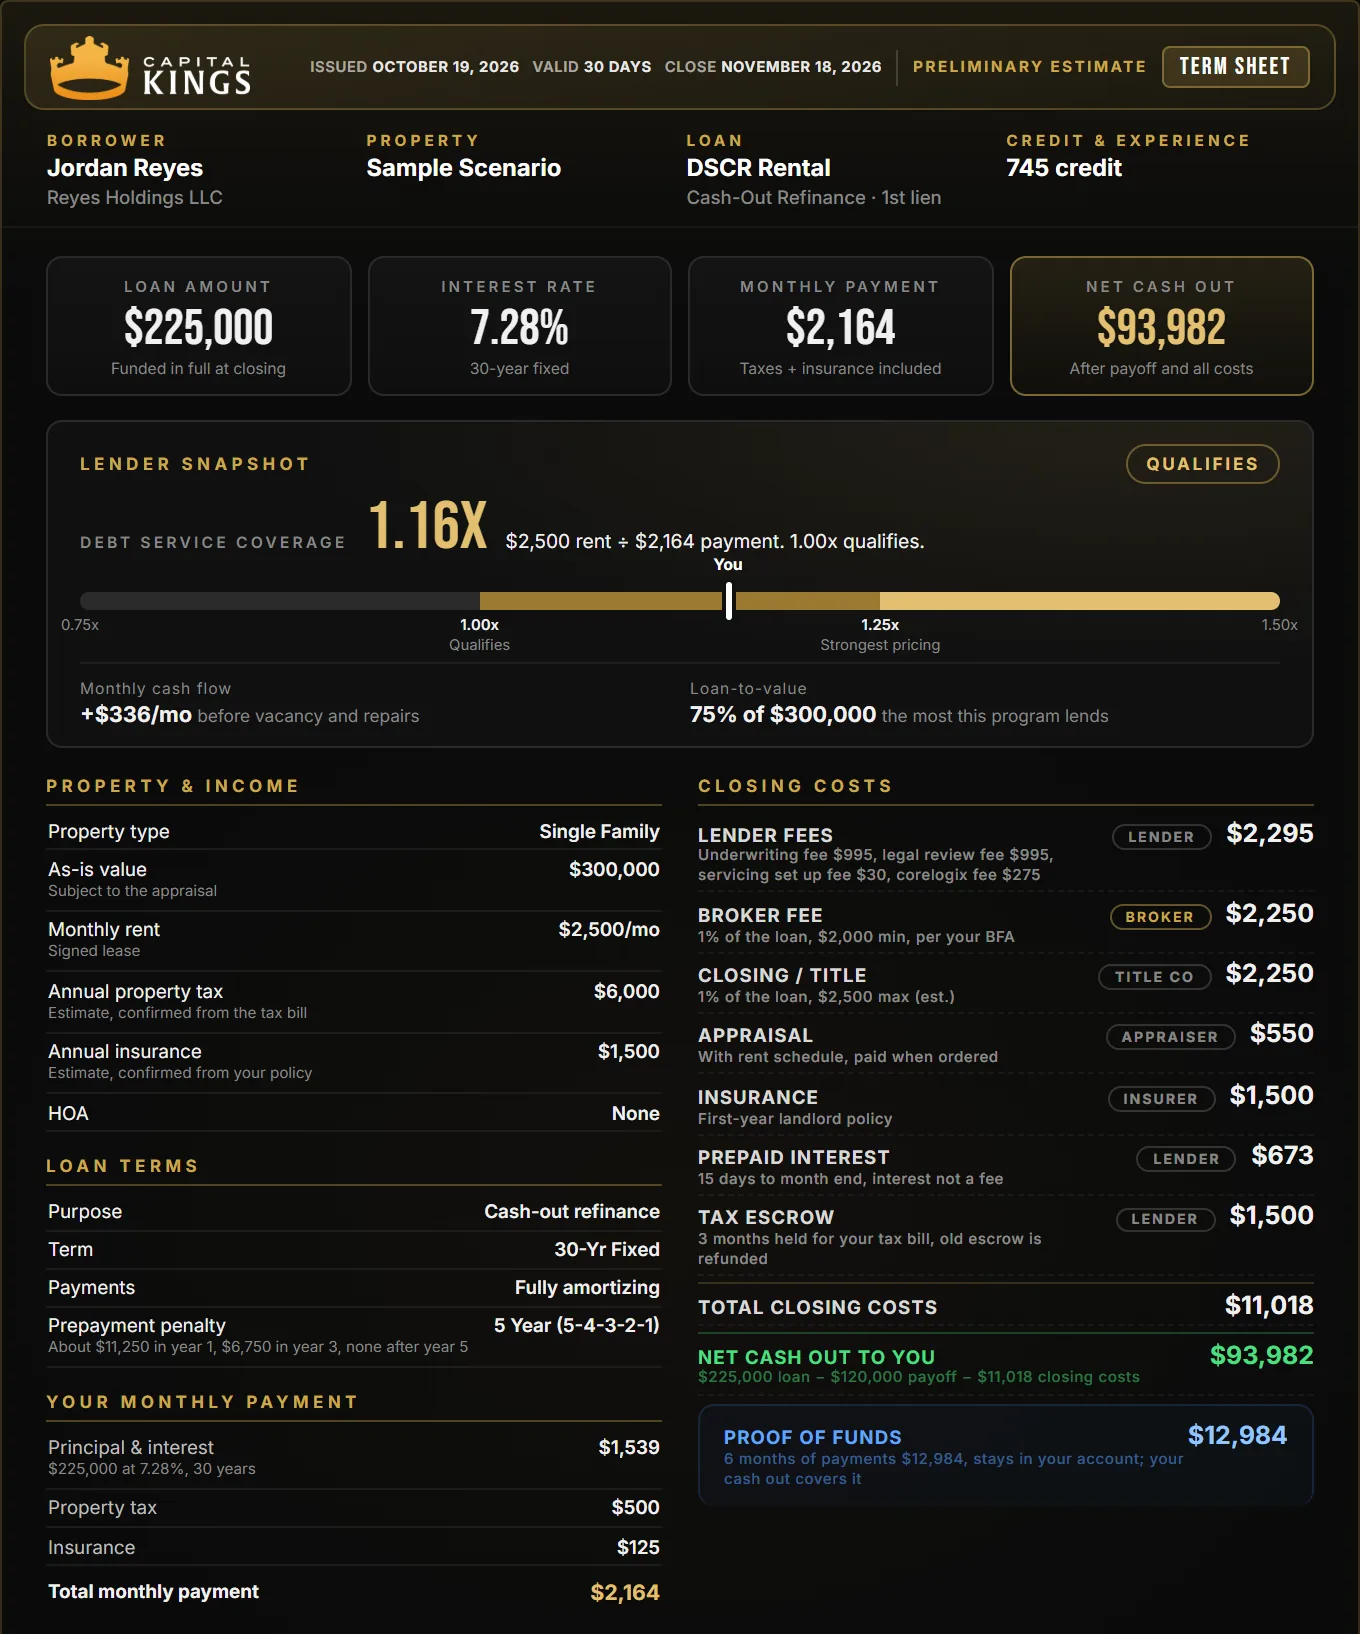The height and width of the screenshot is (1634, 1360).
Task: Click the Monthly Payment $2,164 card
Action: coord(840,326)
